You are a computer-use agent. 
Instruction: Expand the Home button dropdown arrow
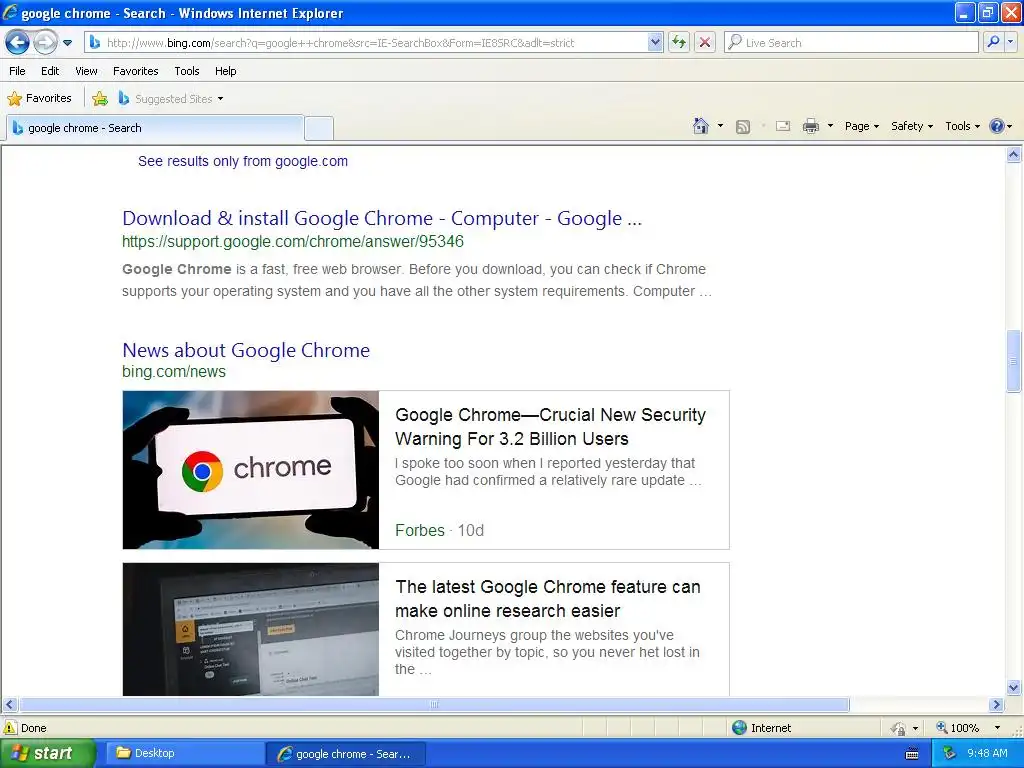(x=720, y=126)
